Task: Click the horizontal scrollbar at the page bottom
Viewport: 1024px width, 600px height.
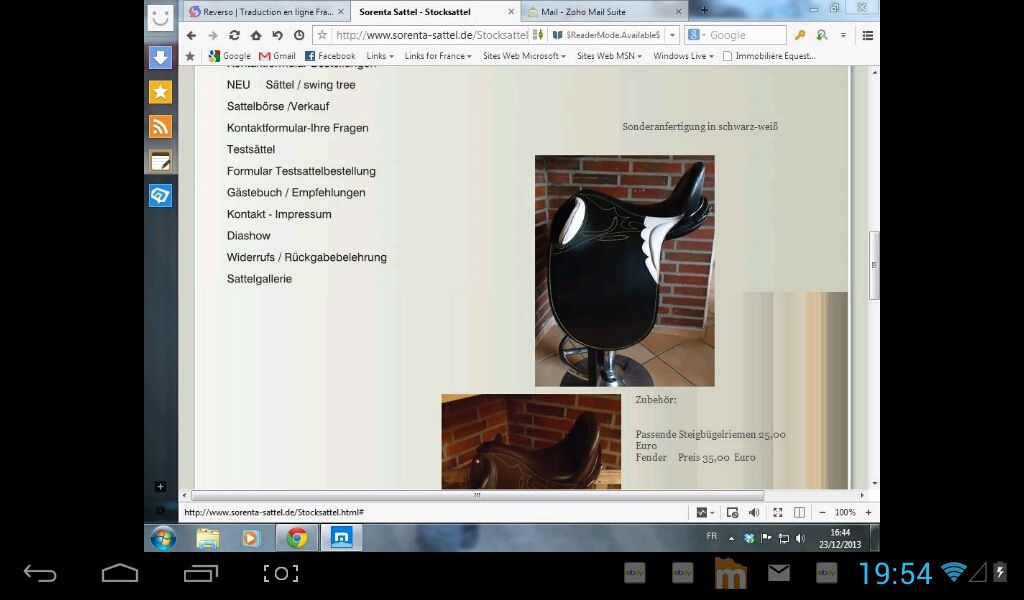Action: click(477, 495)
